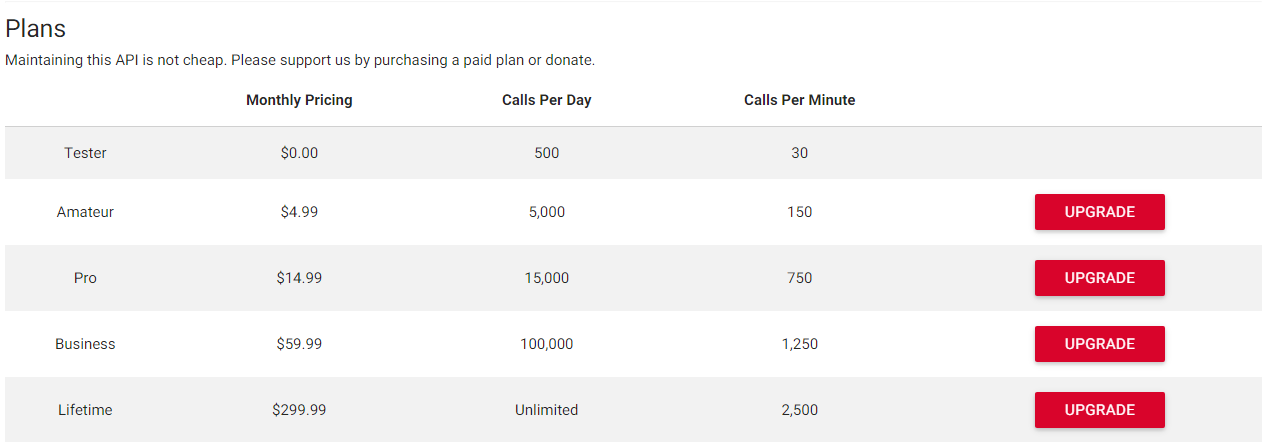Click the Amateur plan name

pyautogui.click(x=85, y=212)
